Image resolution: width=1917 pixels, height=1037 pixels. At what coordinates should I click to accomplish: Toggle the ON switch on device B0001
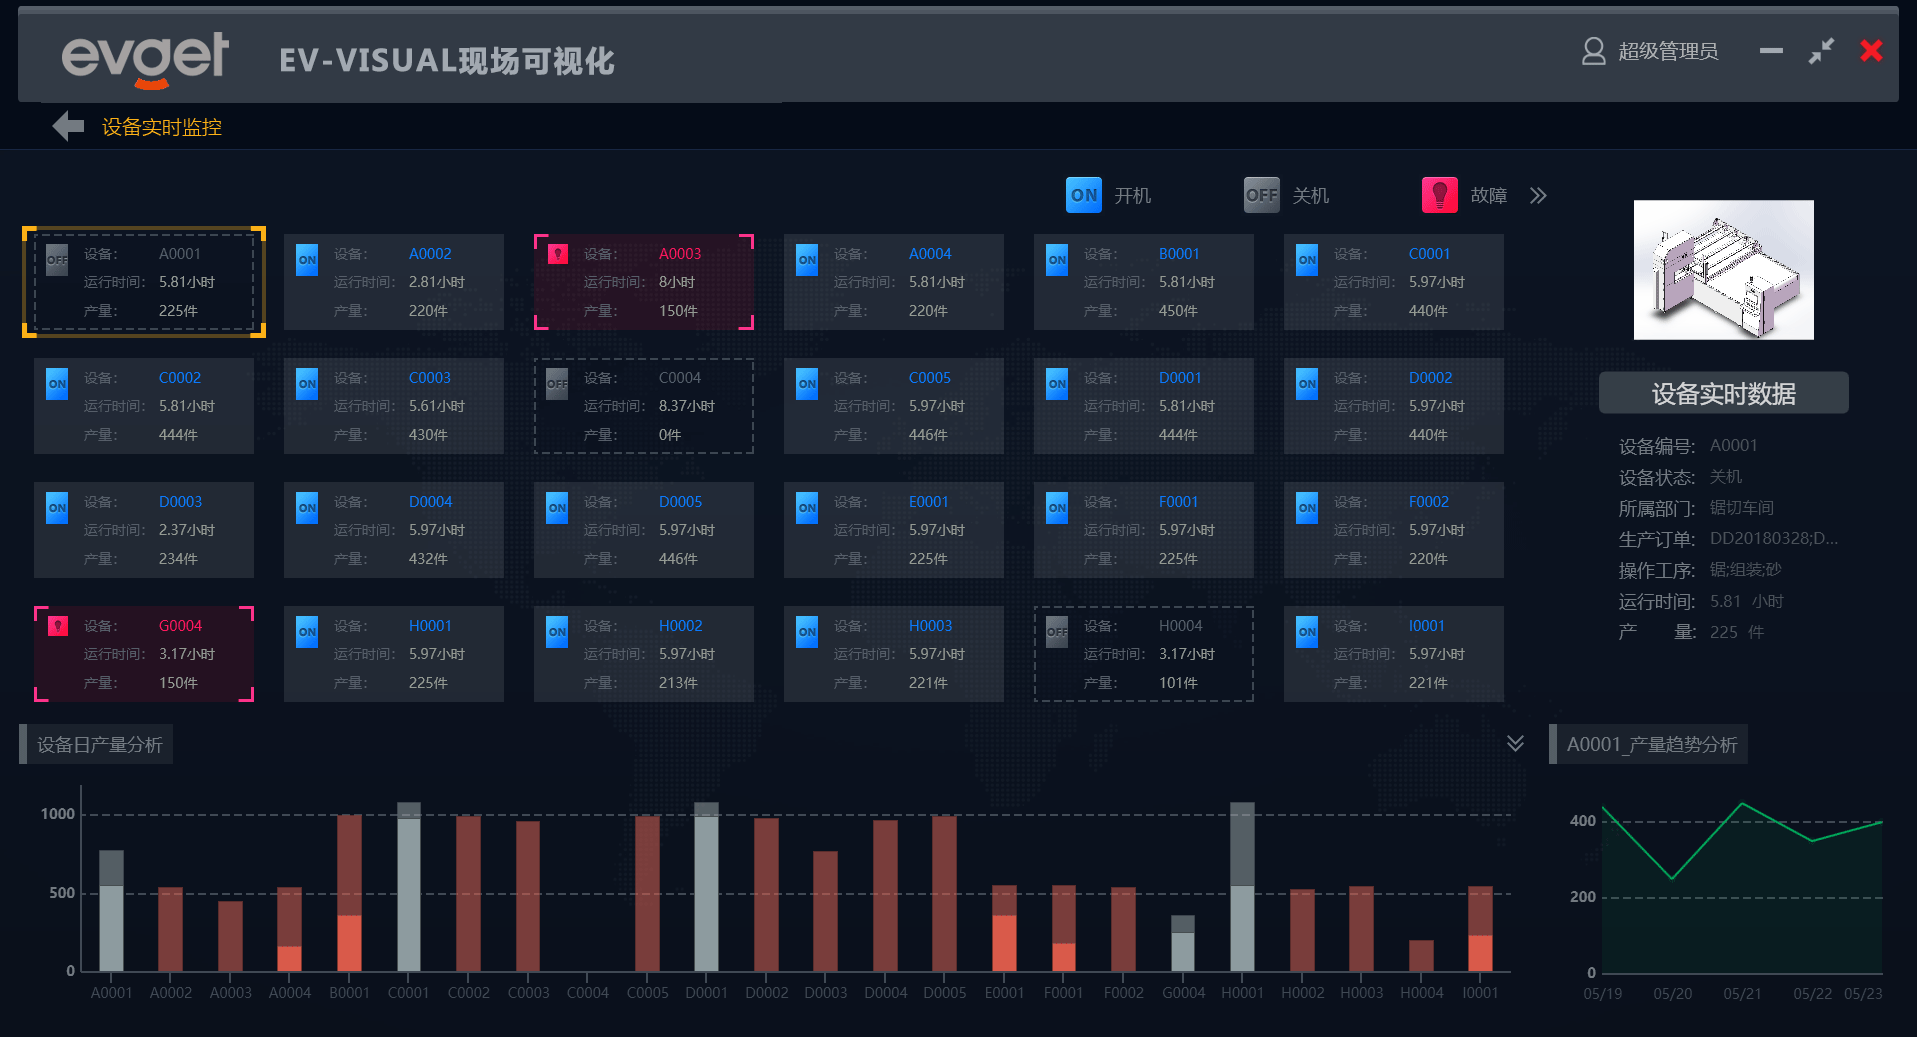(x=1057, y=259)
